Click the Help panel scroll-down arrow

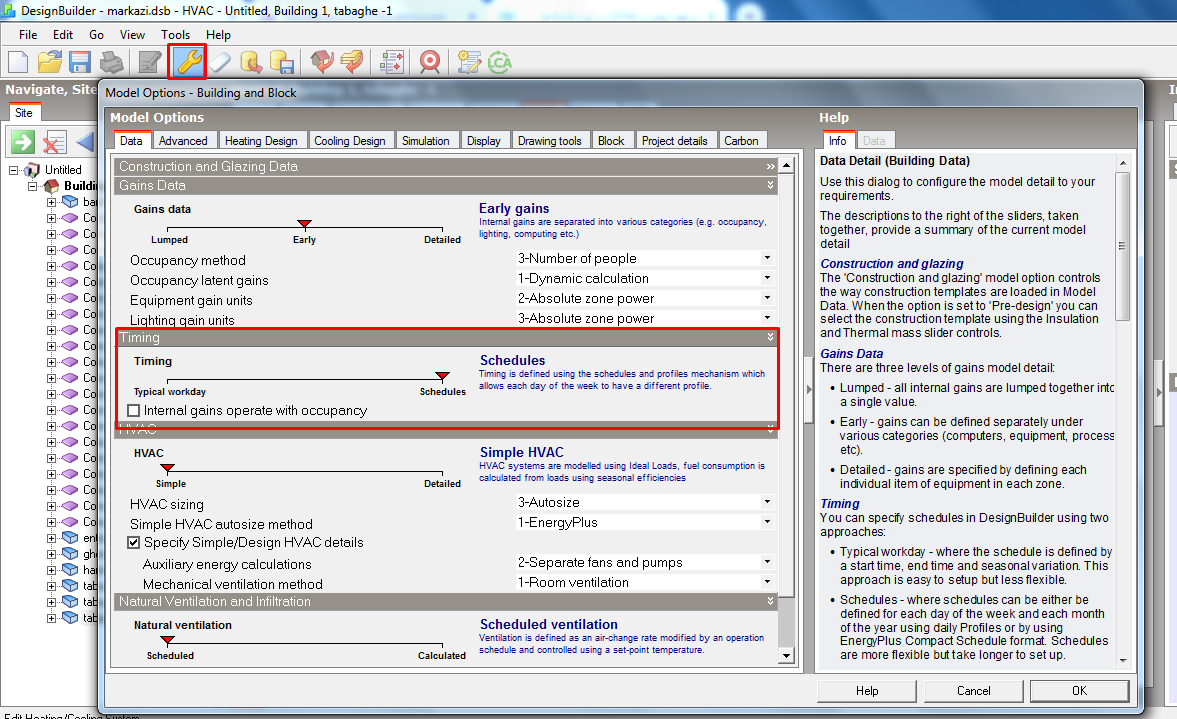[x=1123, y=660]
